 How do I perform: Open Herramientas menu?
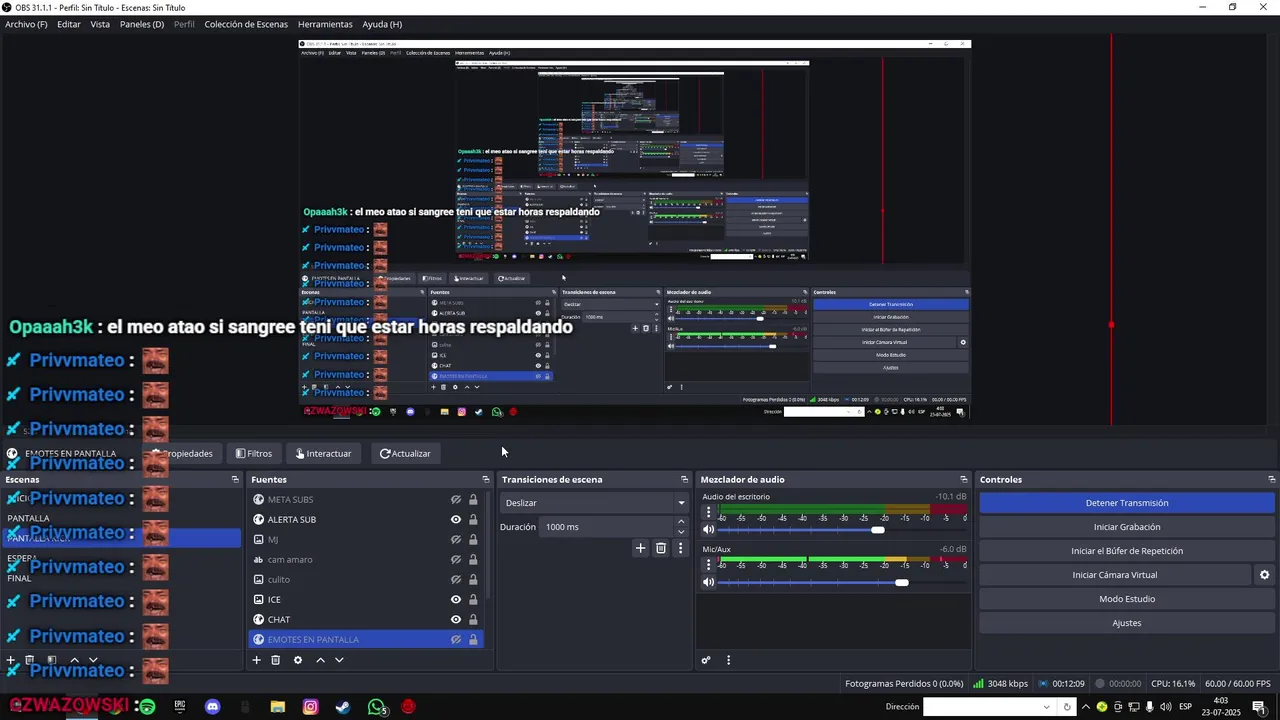(325, 24)
